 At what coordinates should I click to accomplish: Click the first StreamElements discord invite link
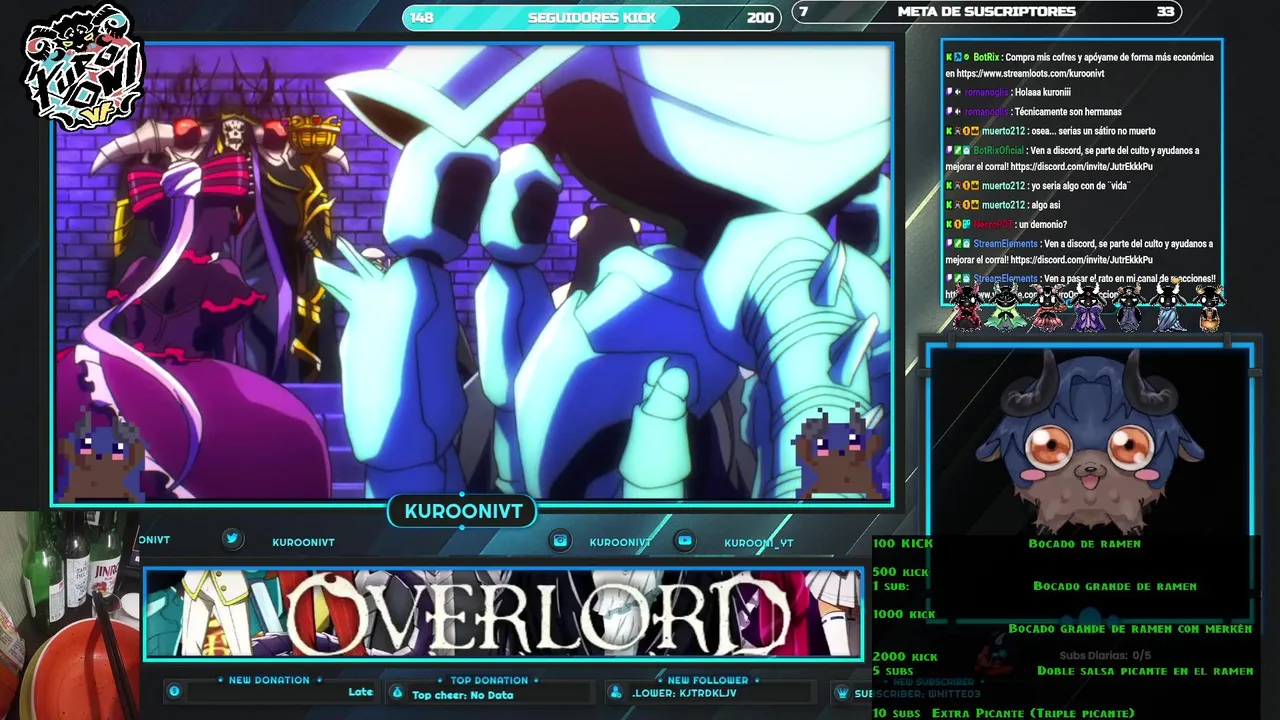pyautogui.click(x=1081, y=260)
